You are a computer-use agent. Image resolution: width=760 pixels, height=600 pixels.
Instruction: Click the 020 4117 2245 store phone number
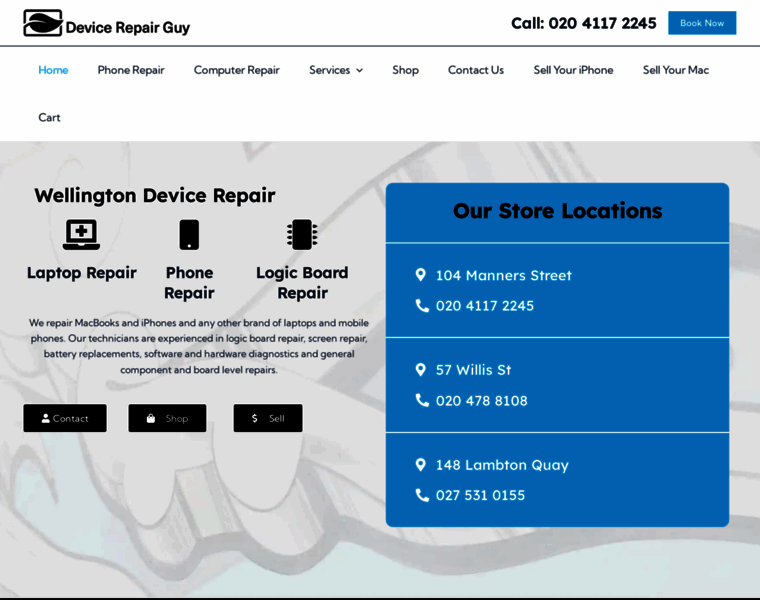(485, 306)
